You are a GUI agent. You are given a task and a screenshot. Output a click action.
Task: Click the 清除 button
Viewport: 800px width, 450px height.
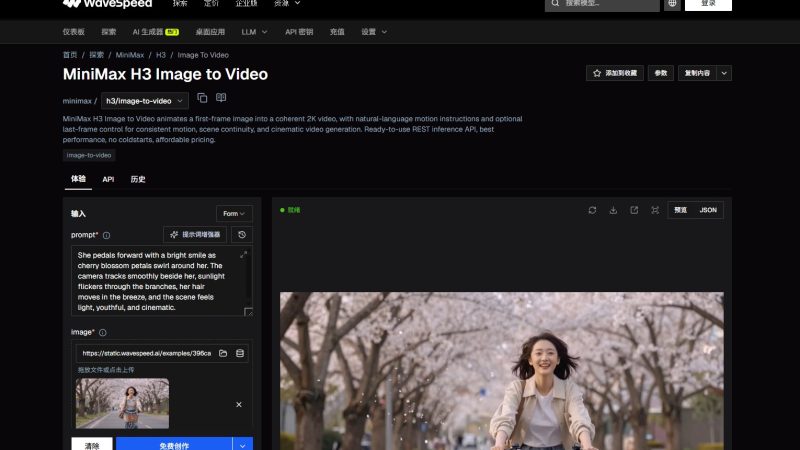[x=92, y=445]
